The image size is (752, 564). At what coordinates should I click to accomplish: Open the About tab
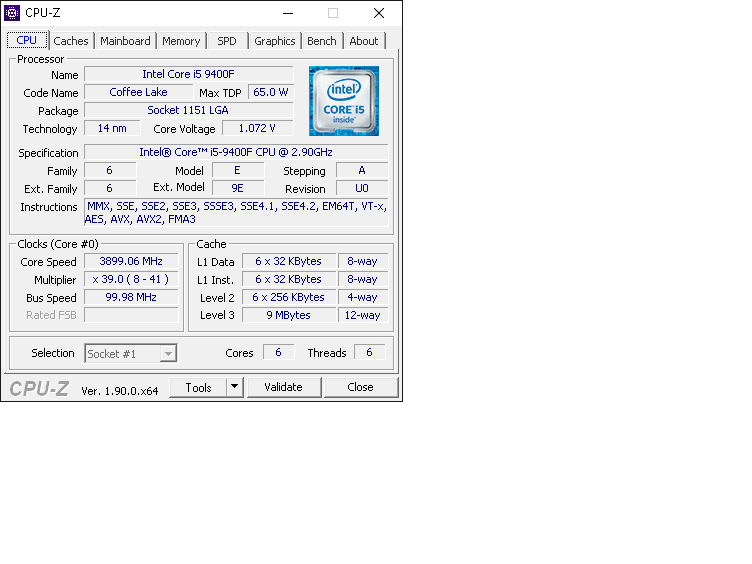(364, 41)
